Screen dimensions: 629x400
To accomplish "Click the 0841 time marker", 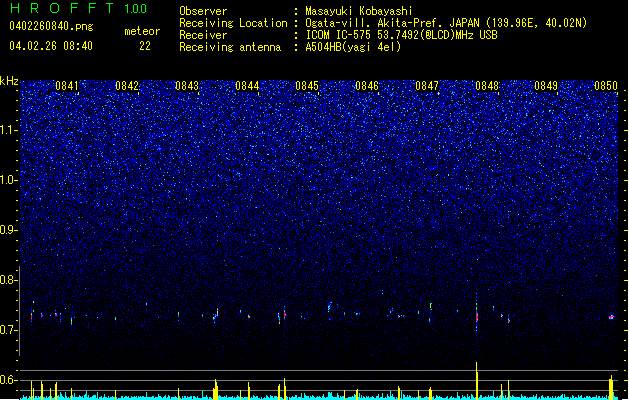I will (x=67, y=86).
